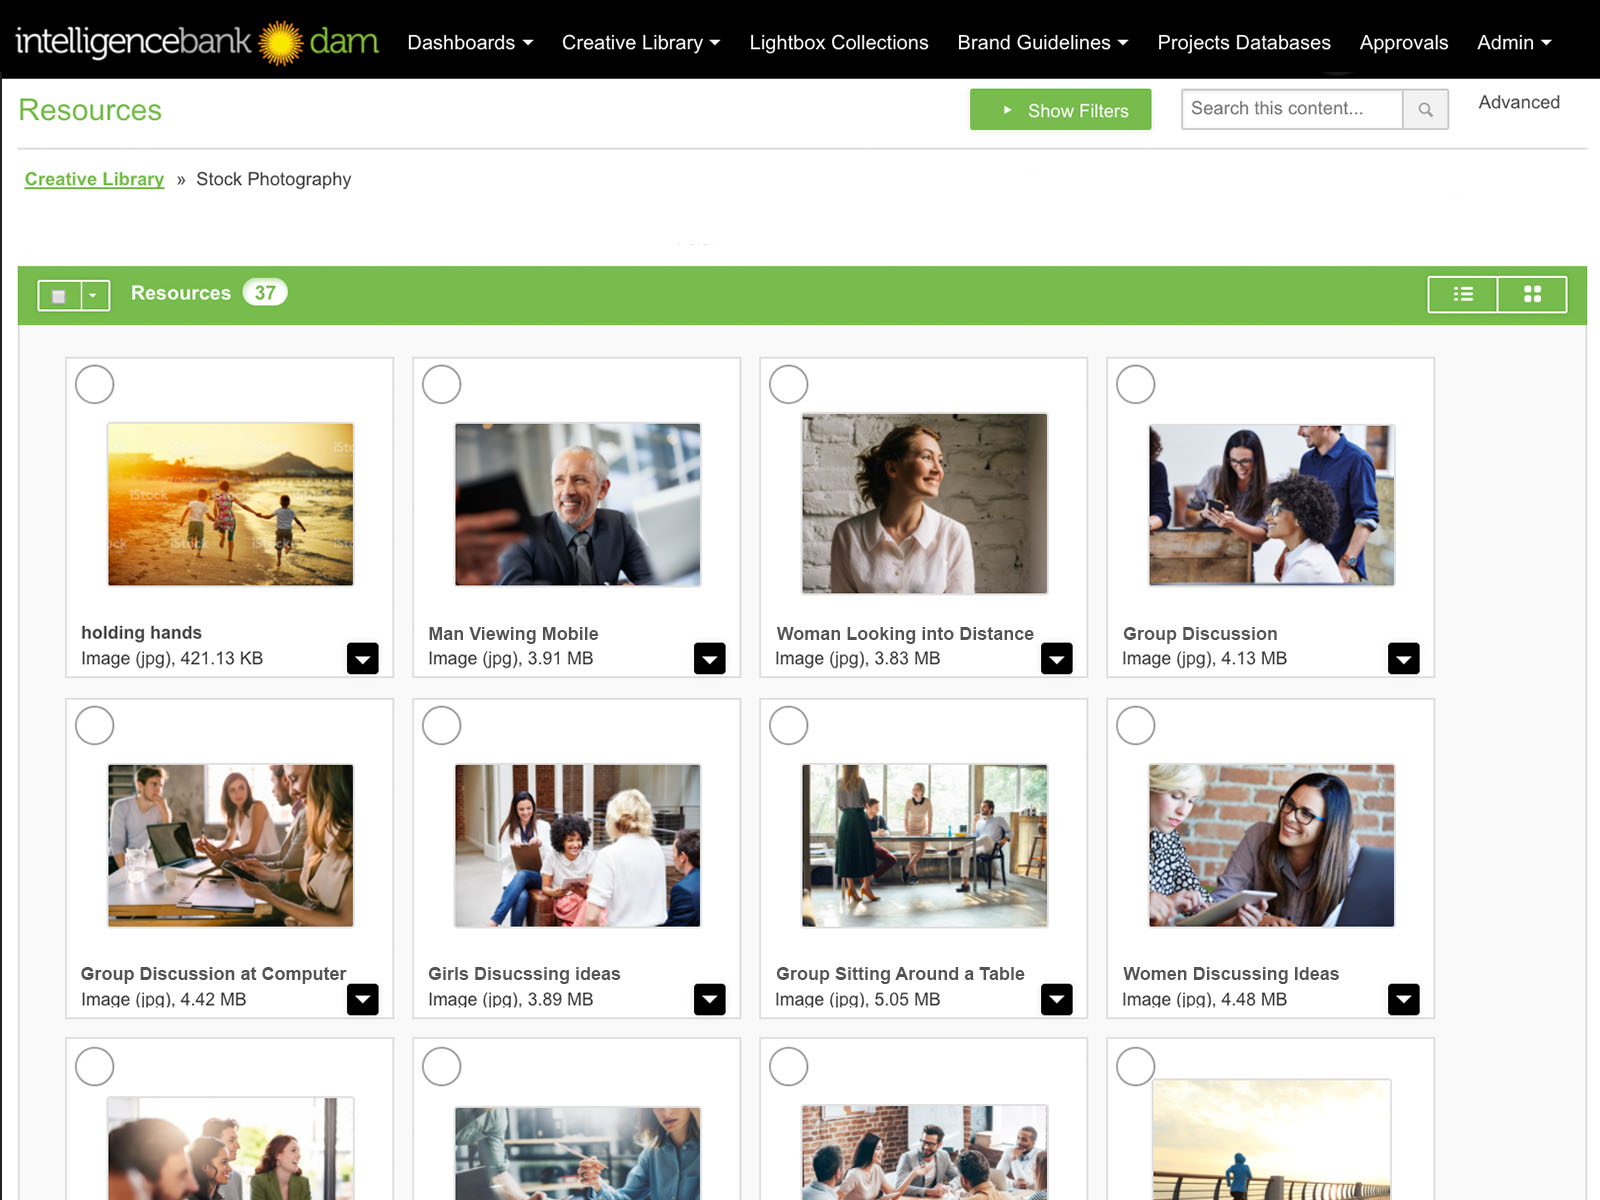Viewport: 1600px width, 1200px height.
Task: Select Women Discussing Ideas resource
Action: [1136, 725]
